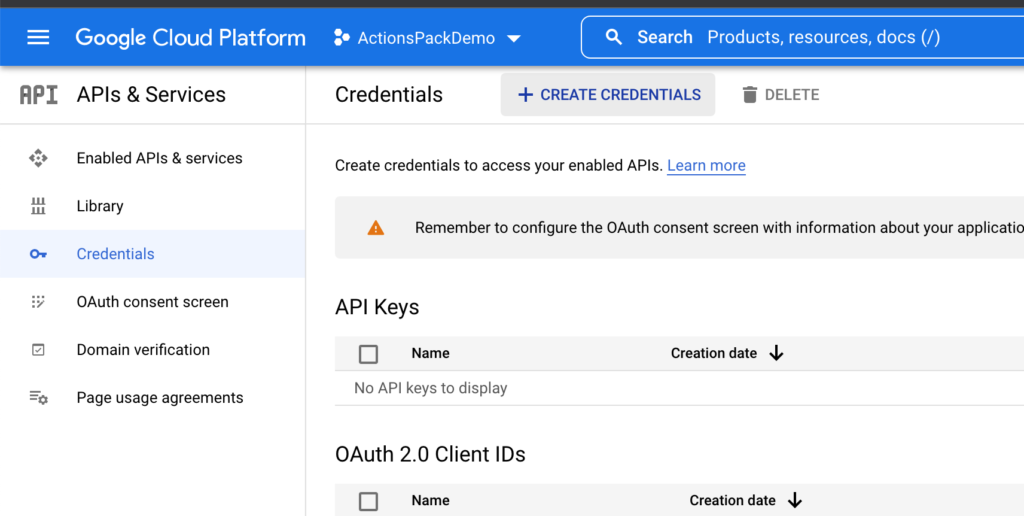1024x516 pixels.
Task: Open the OAuth consent screen page
Action: pos(153,302)
